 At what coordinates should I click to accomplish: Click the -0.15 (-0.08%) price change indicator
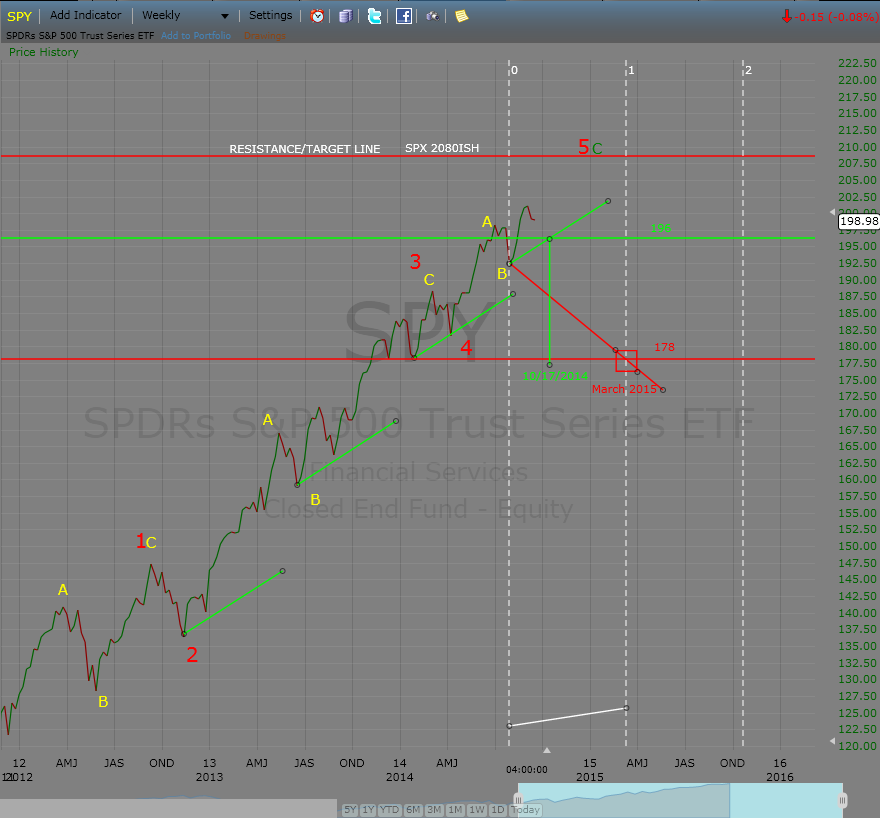tap(830, 17)
